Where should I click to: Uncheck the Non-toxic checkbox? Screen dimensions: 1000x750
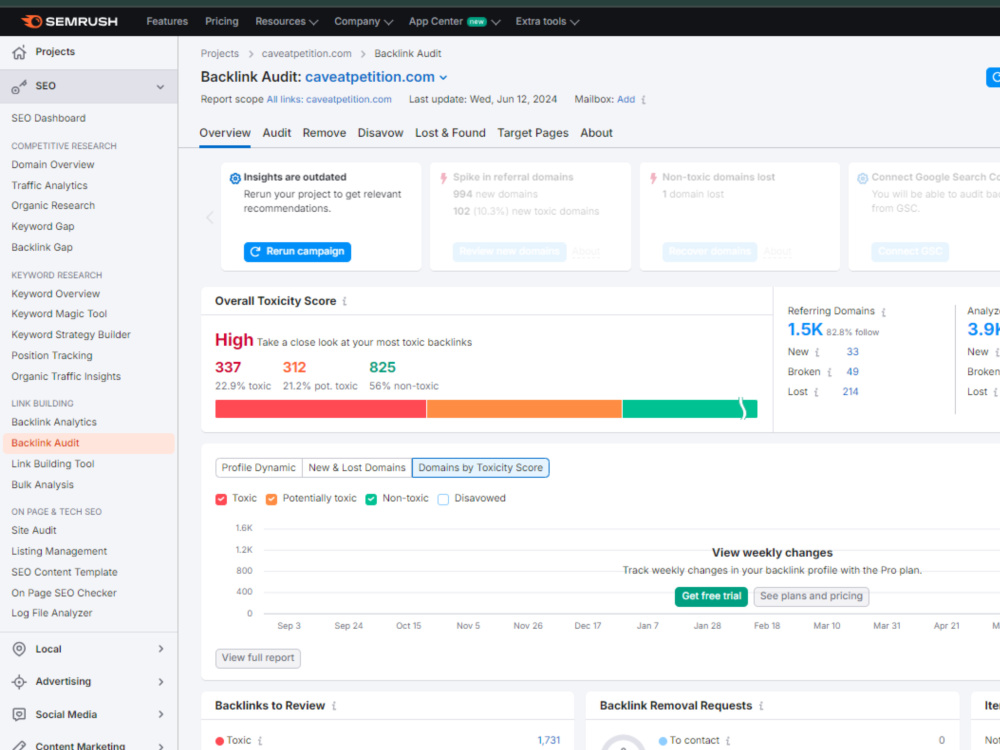[371, 499]
